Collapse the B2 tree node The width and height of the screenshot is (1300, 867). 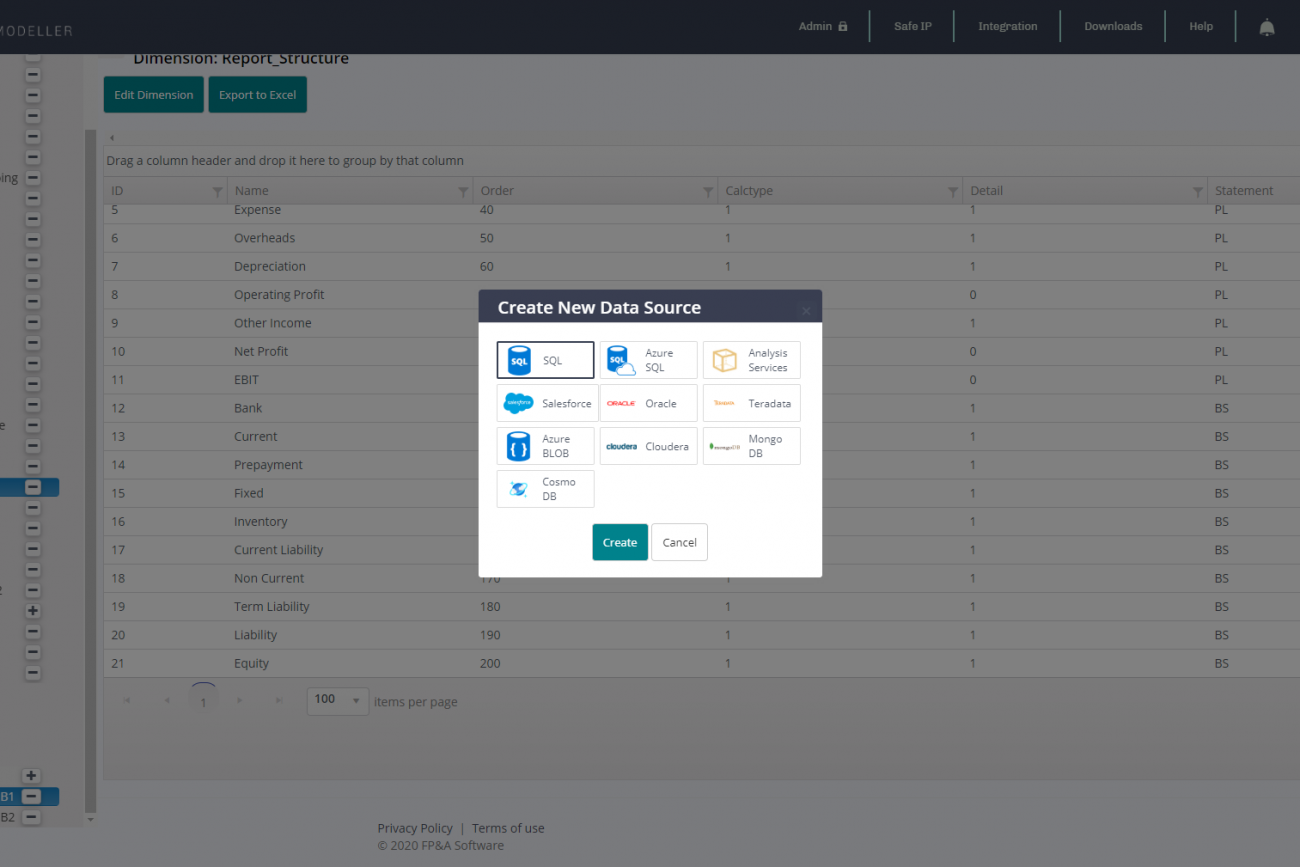(31, 817)
